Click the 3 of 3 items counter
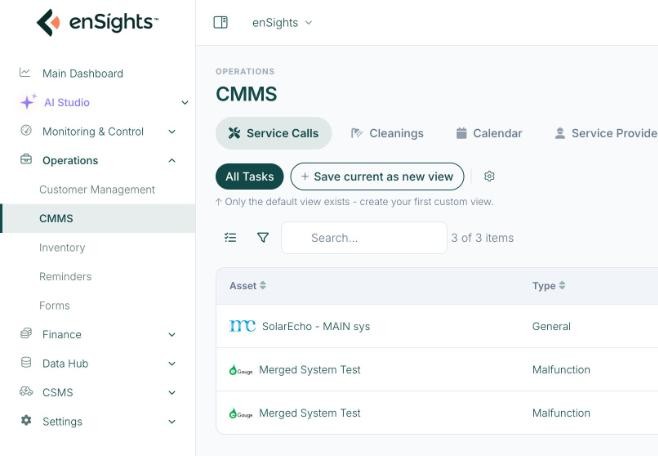 (483, 238)
